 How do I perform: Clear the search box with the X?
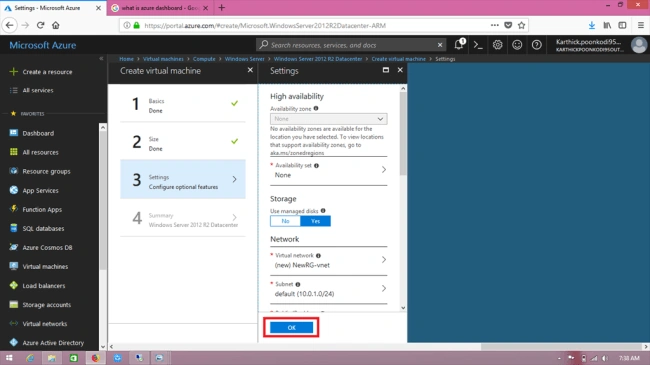[440, 45]
